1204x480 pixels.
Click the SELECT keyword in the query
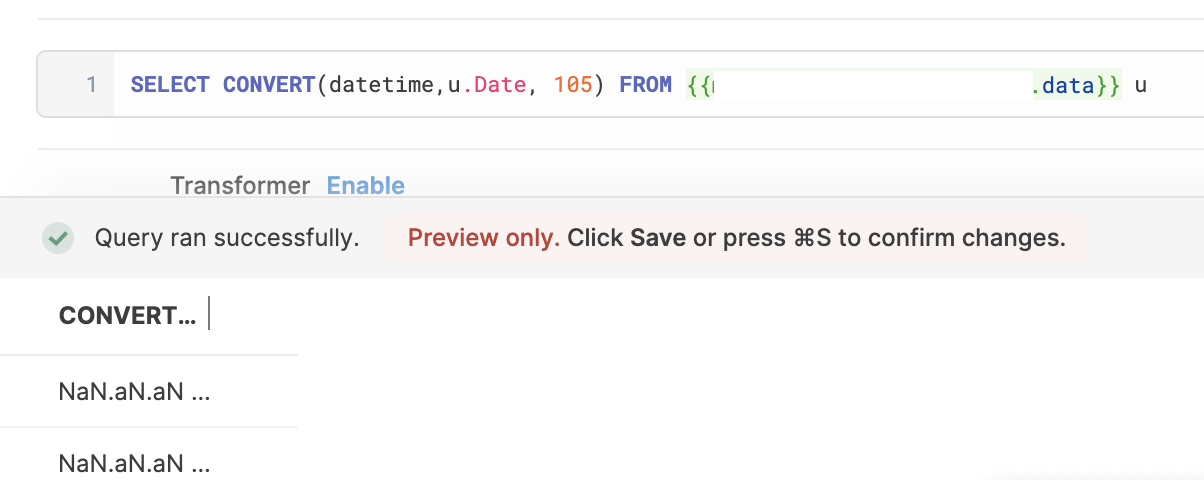(170, 85)
